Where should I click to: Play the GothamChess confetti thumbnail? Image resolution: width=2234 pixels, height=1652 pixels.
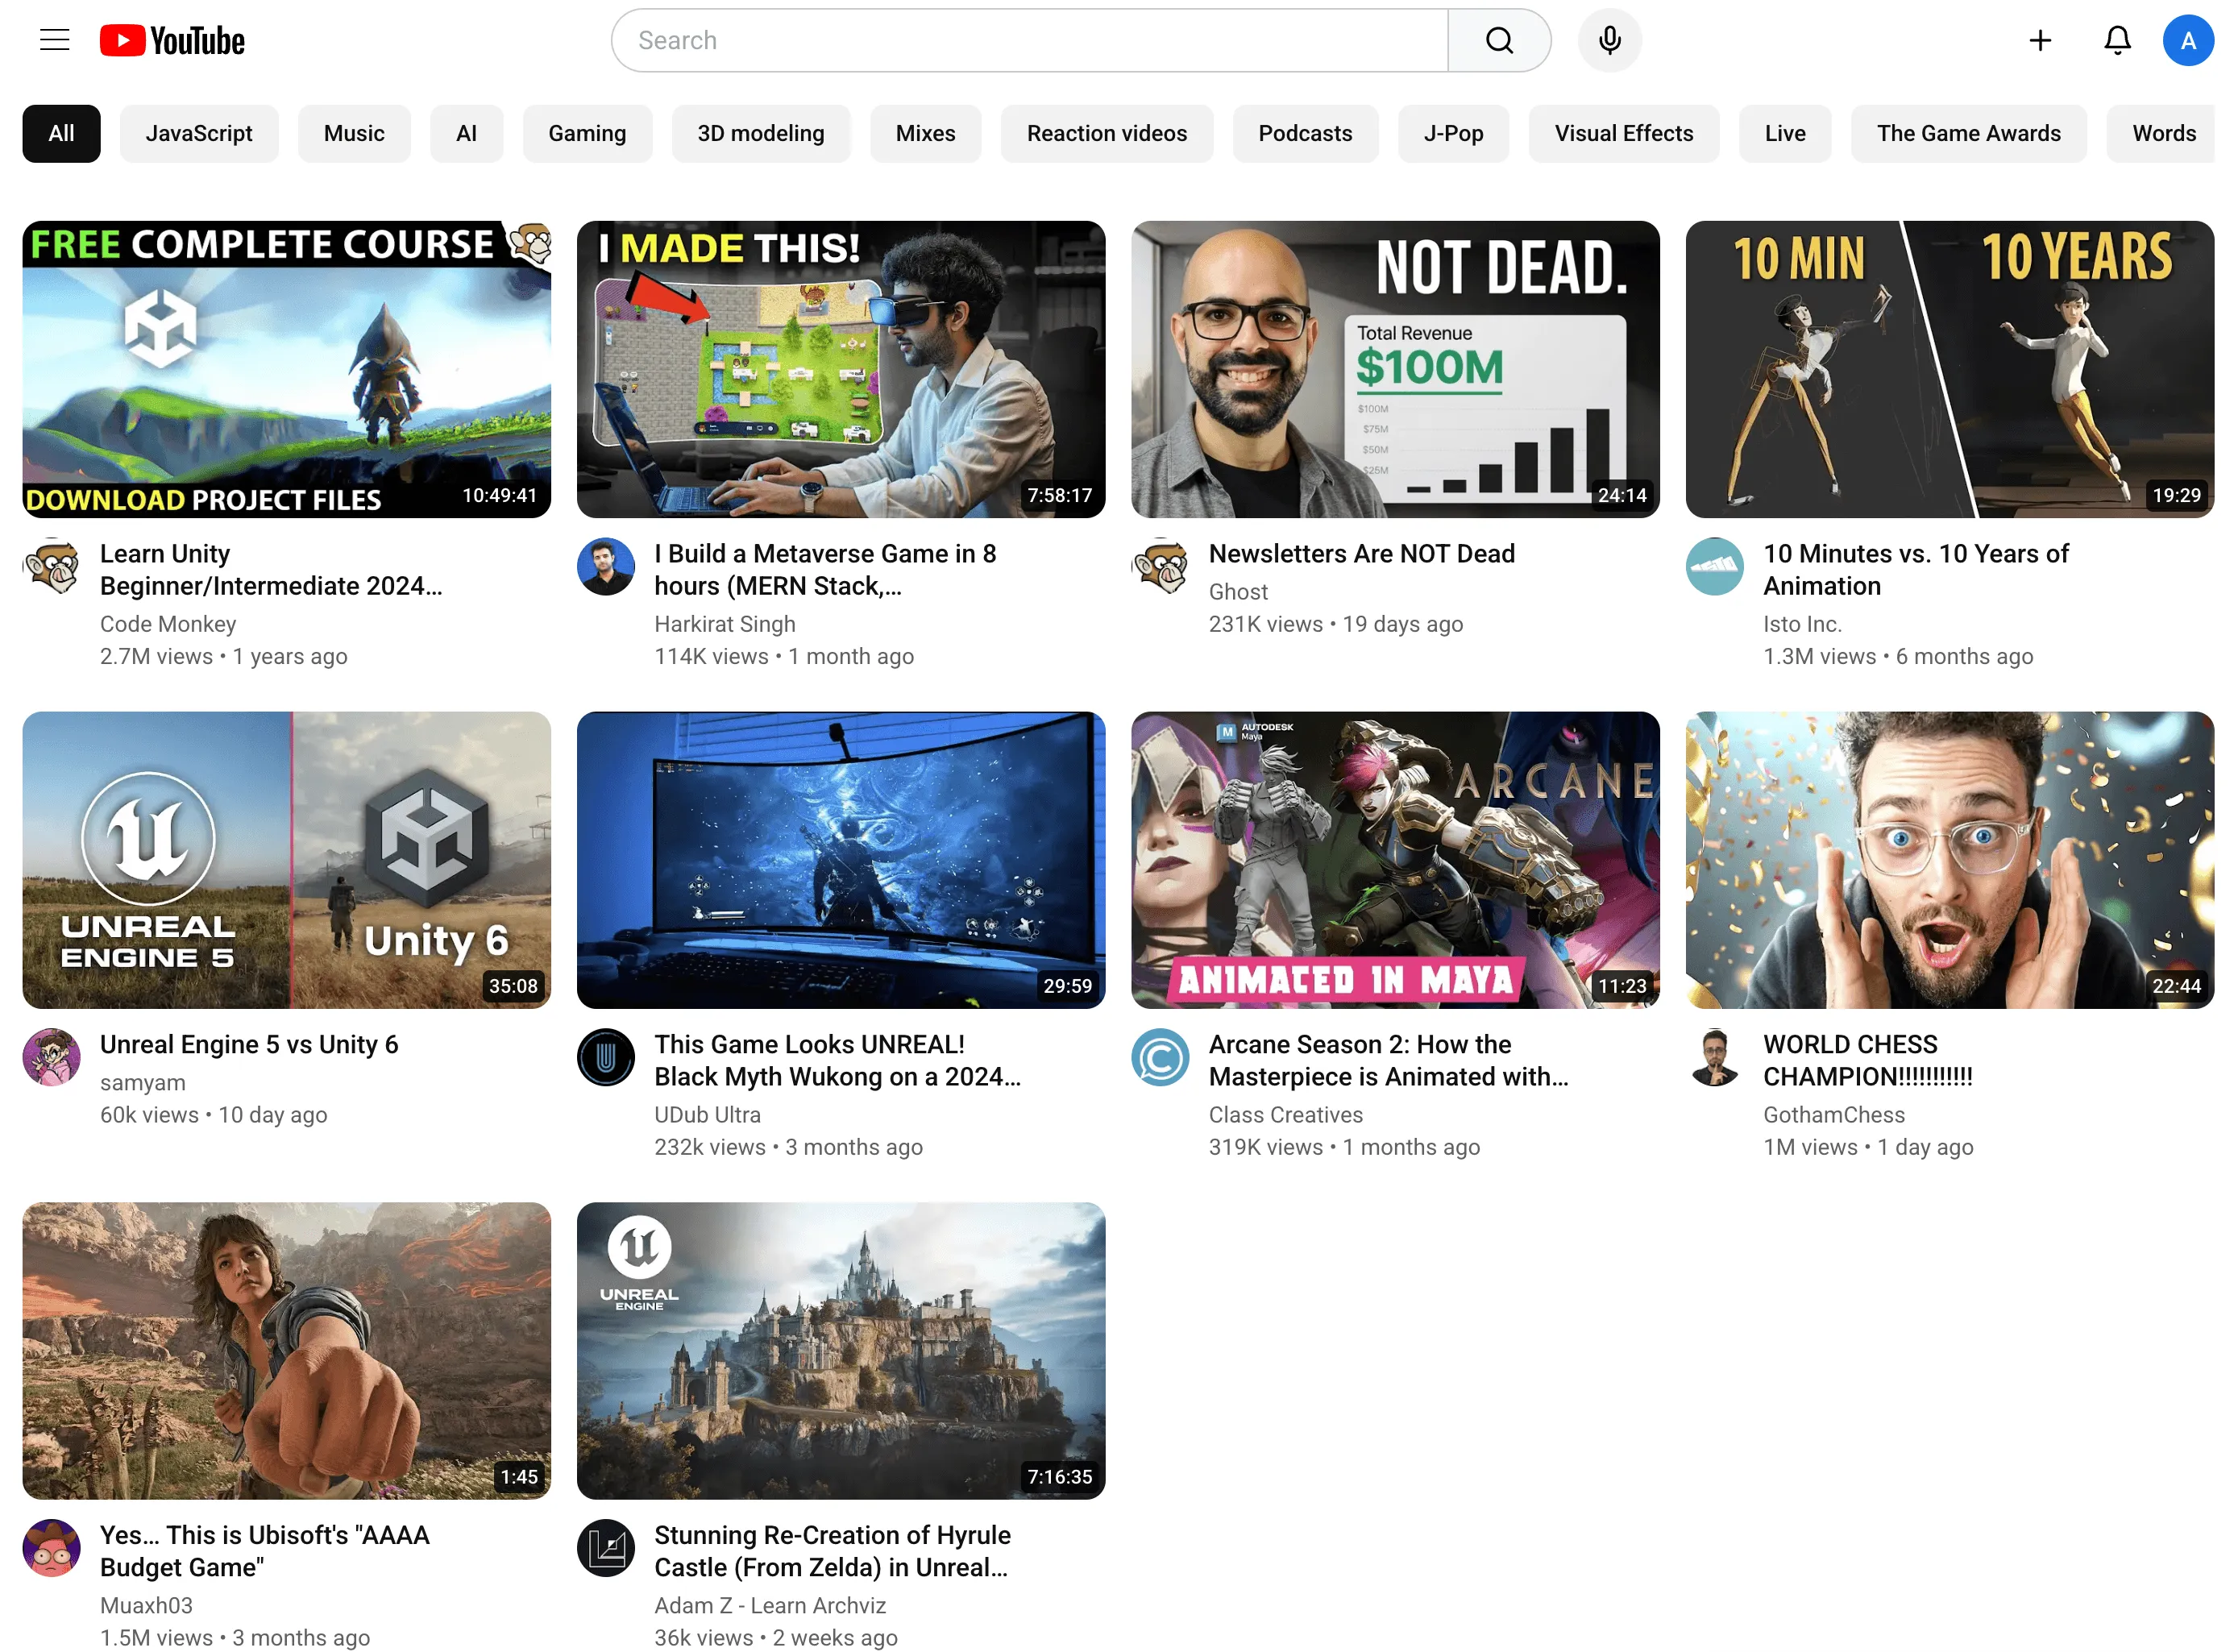tap(1950, 860)
